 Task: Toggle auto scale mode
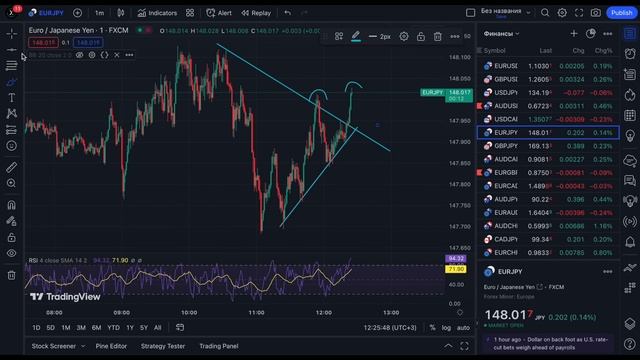463,327
